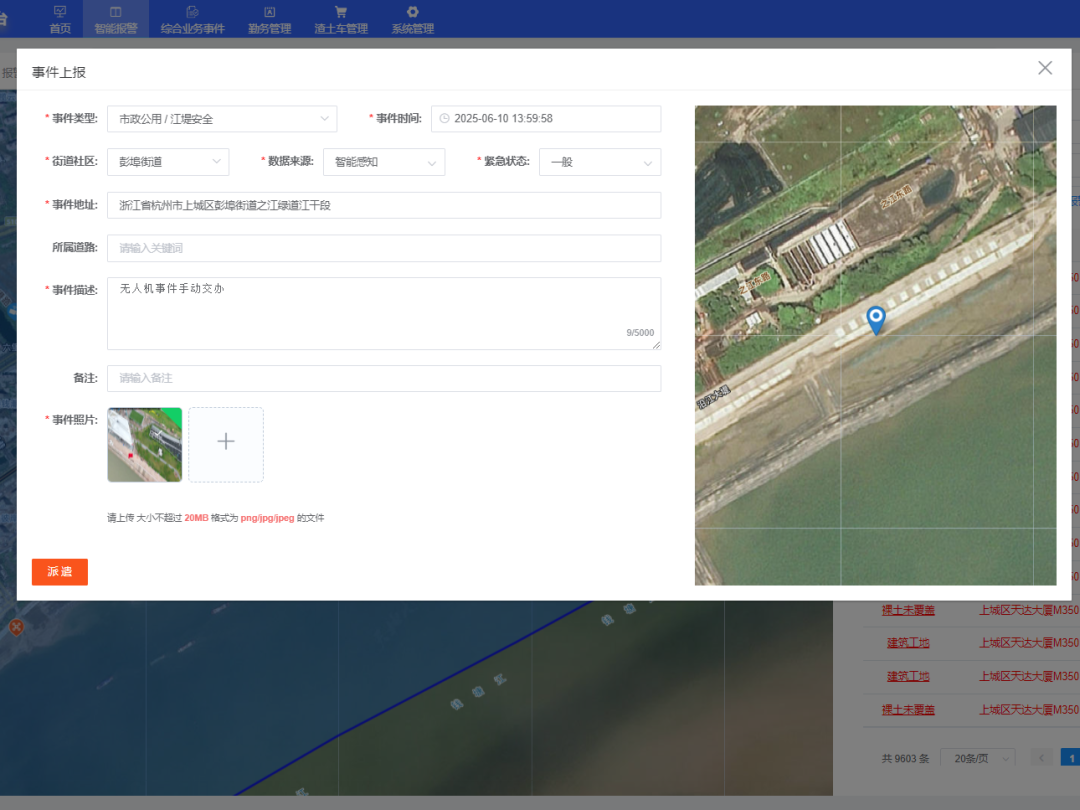Screen dimensions: 1080x810
Task: Expand the 街道社区 dropdown
Action: 168,162
